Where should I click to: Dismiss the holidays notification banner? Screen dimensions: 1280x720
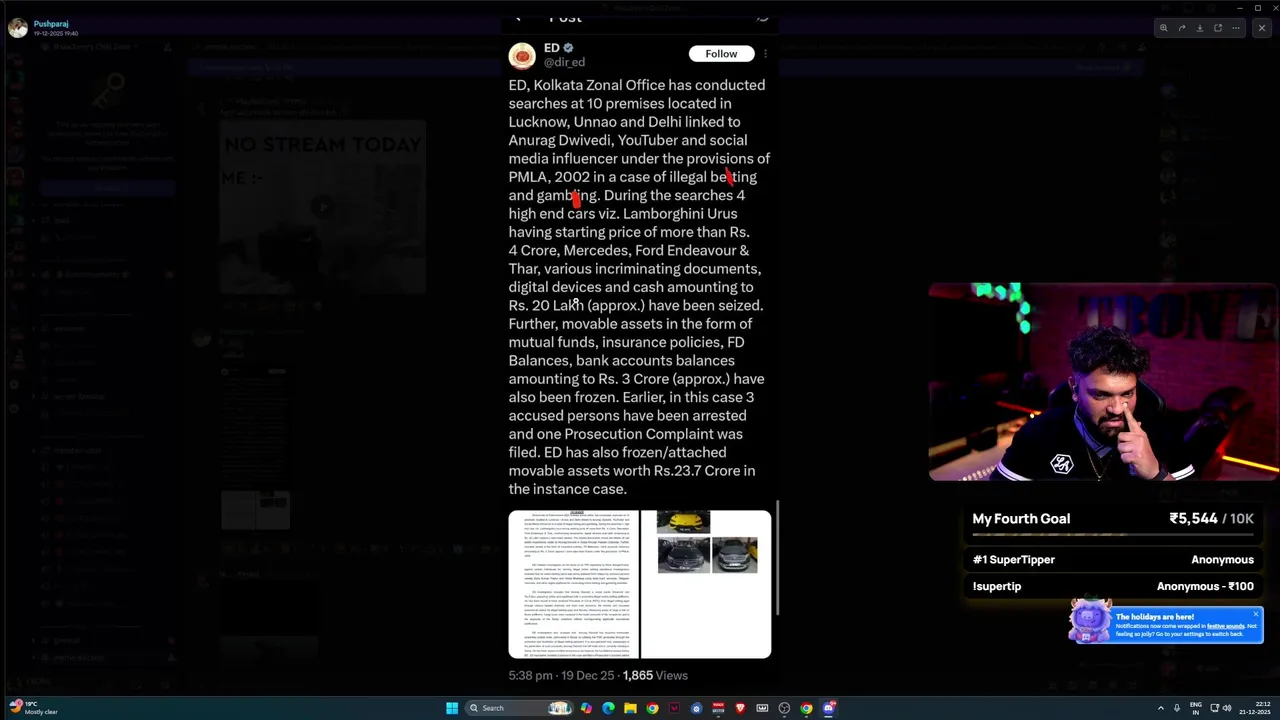(x=1256, y=614)
